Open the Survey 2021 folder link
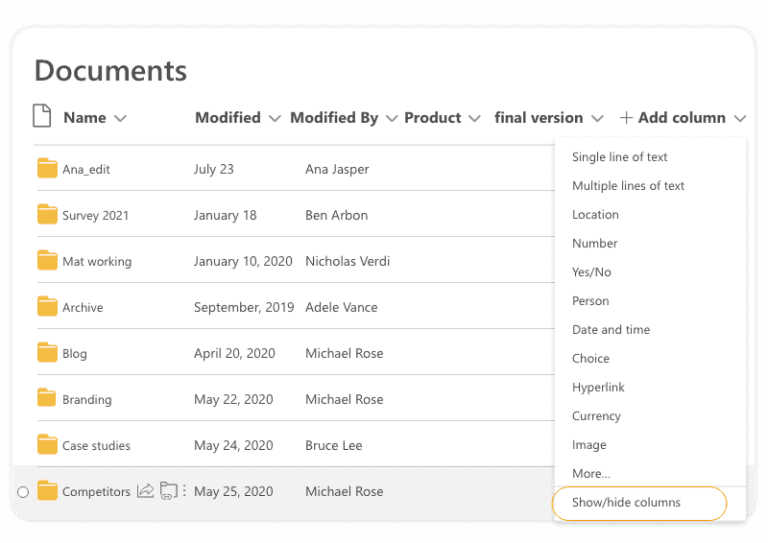 point(95,215)
